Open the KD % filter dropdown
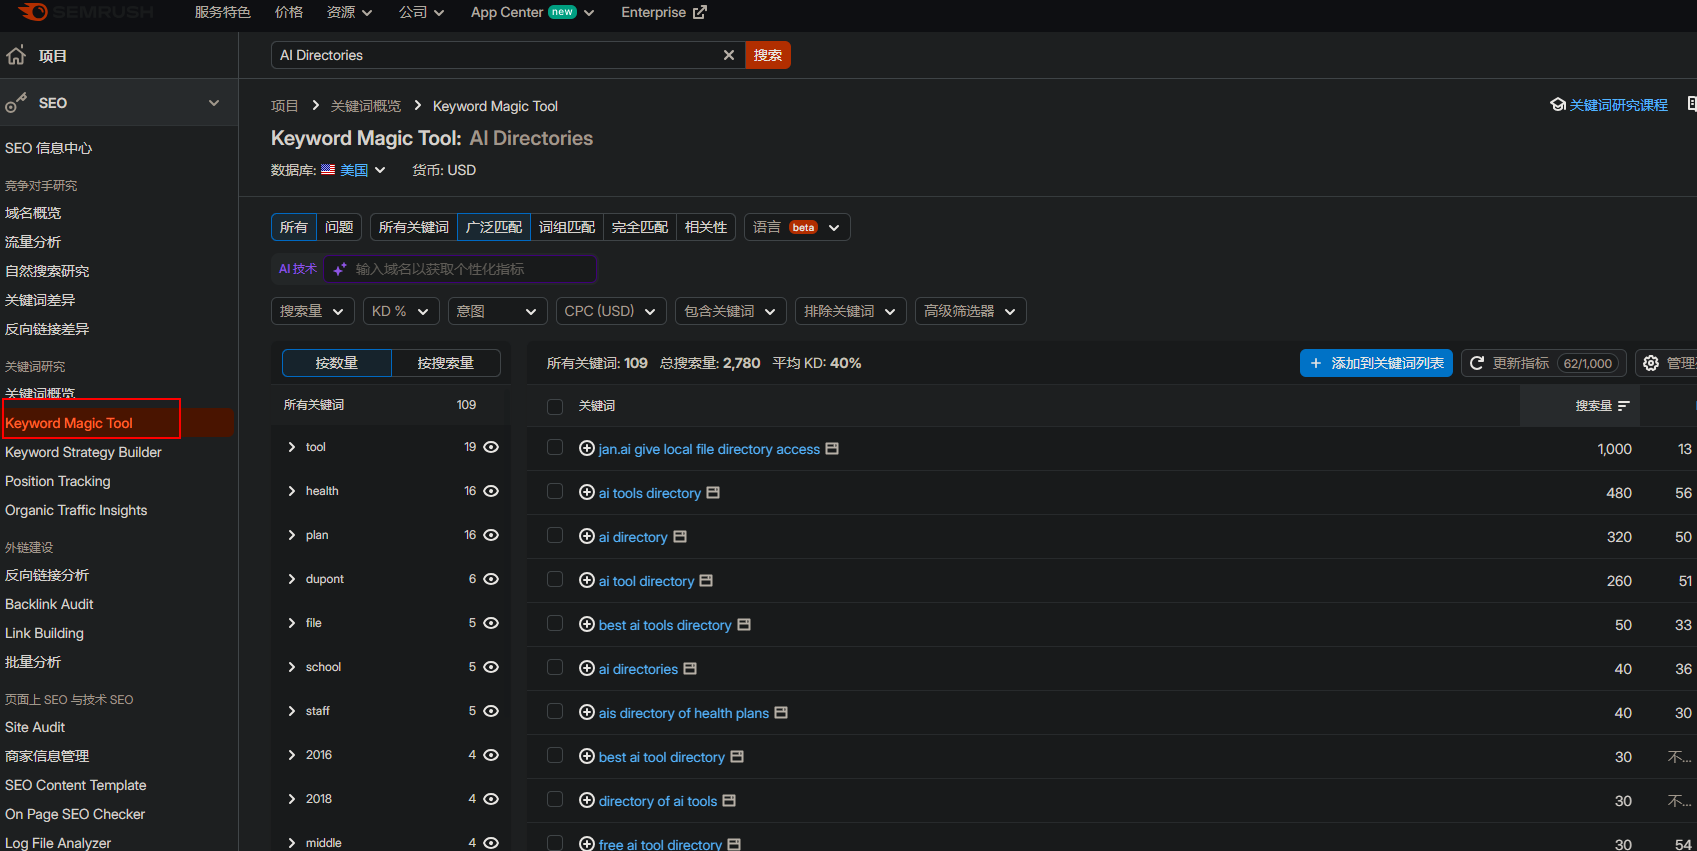 (x=401, y=311)
